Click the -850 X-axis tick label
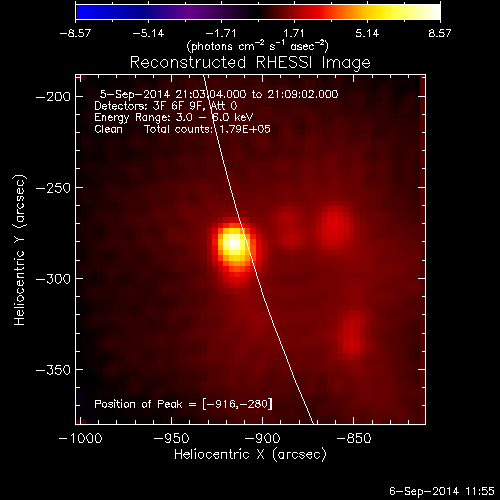Screen dimensions: 500x500 353,438
